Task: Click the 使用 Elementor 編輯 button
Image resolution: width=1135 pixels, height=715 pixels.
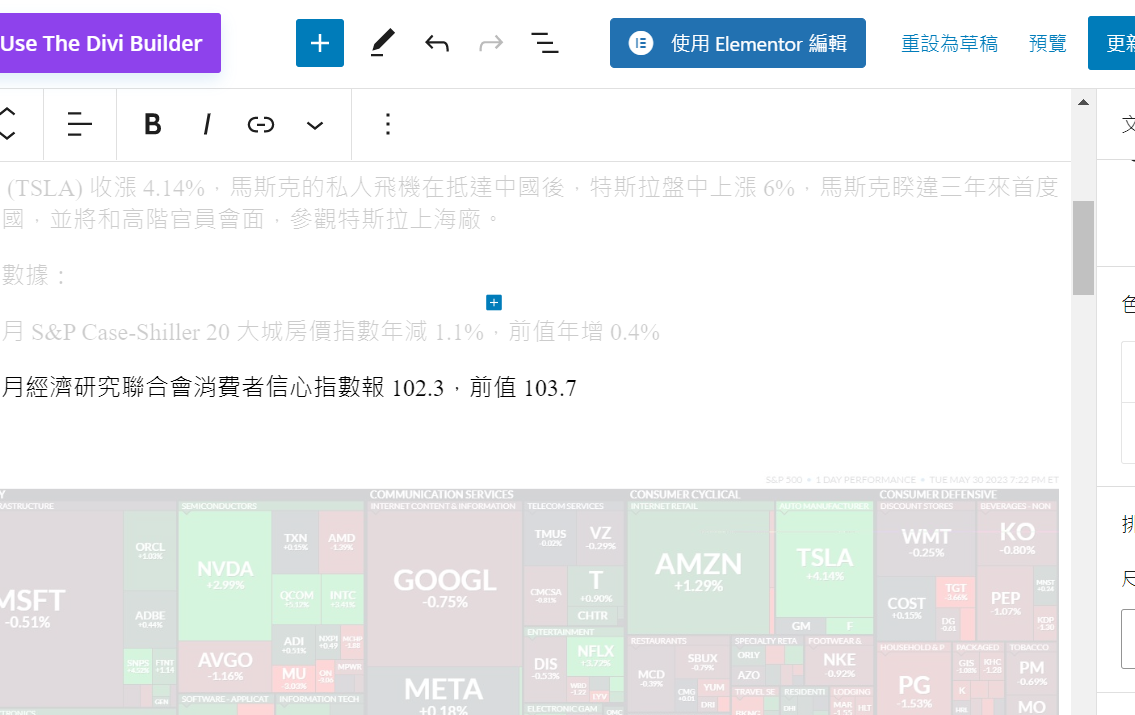Action: (x=738, y=43)
